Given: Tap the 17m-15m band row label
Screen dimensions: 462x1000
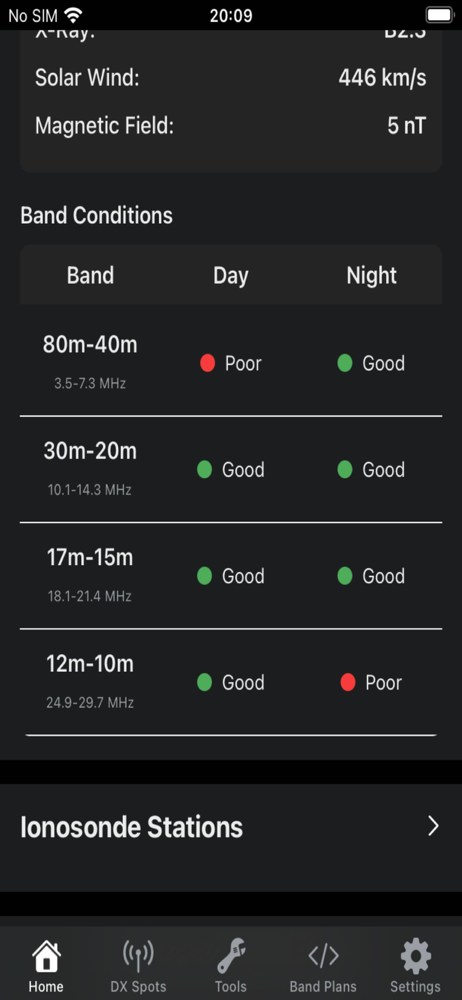Looking at the screenshot, I should tap(90, 558).
